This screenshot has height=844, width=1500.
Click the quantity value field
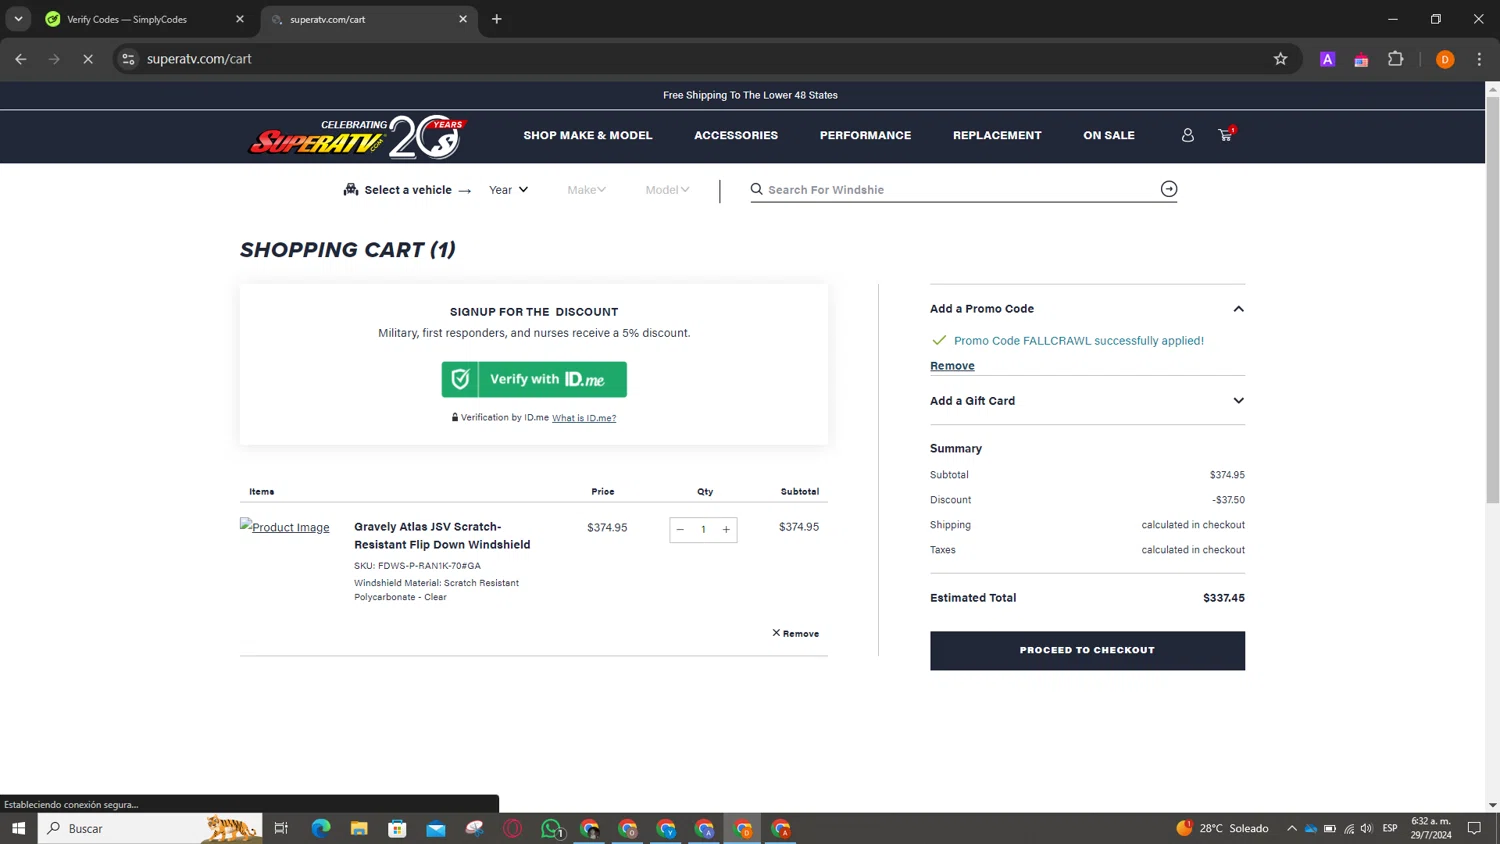tap(703, 529)
